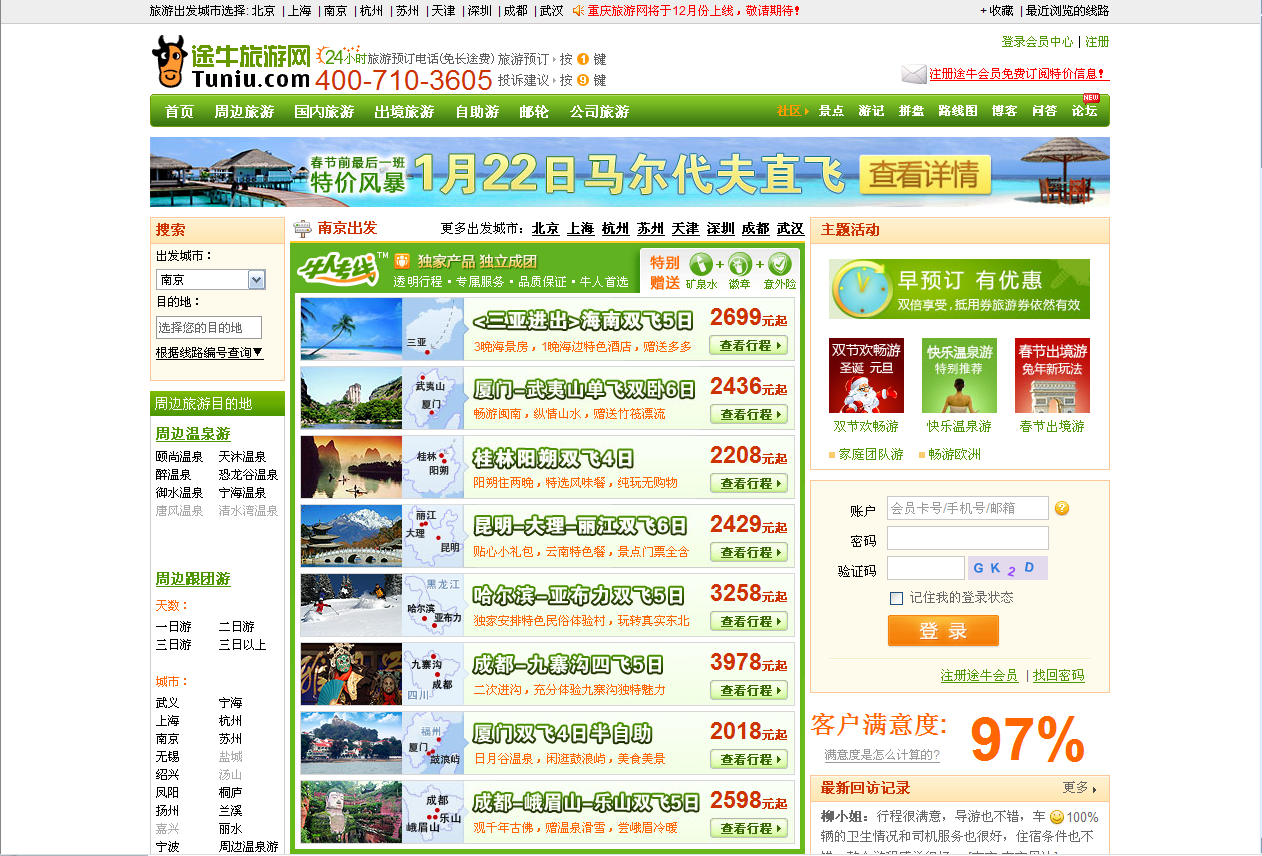
Task: Click the orange 登录 button
Action: click(943, 631)
